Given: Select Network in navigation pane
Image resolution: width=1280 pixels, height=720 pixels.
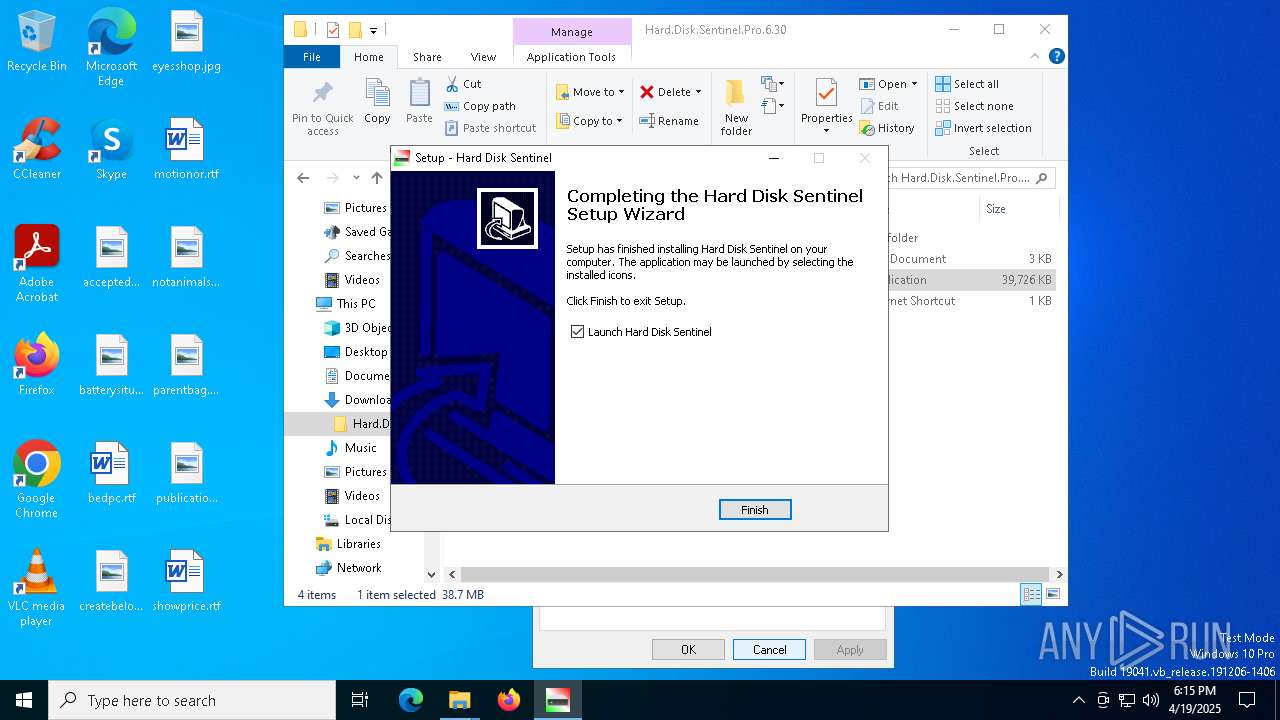Looking at the screenshot, I should click(x=359, y=568).
